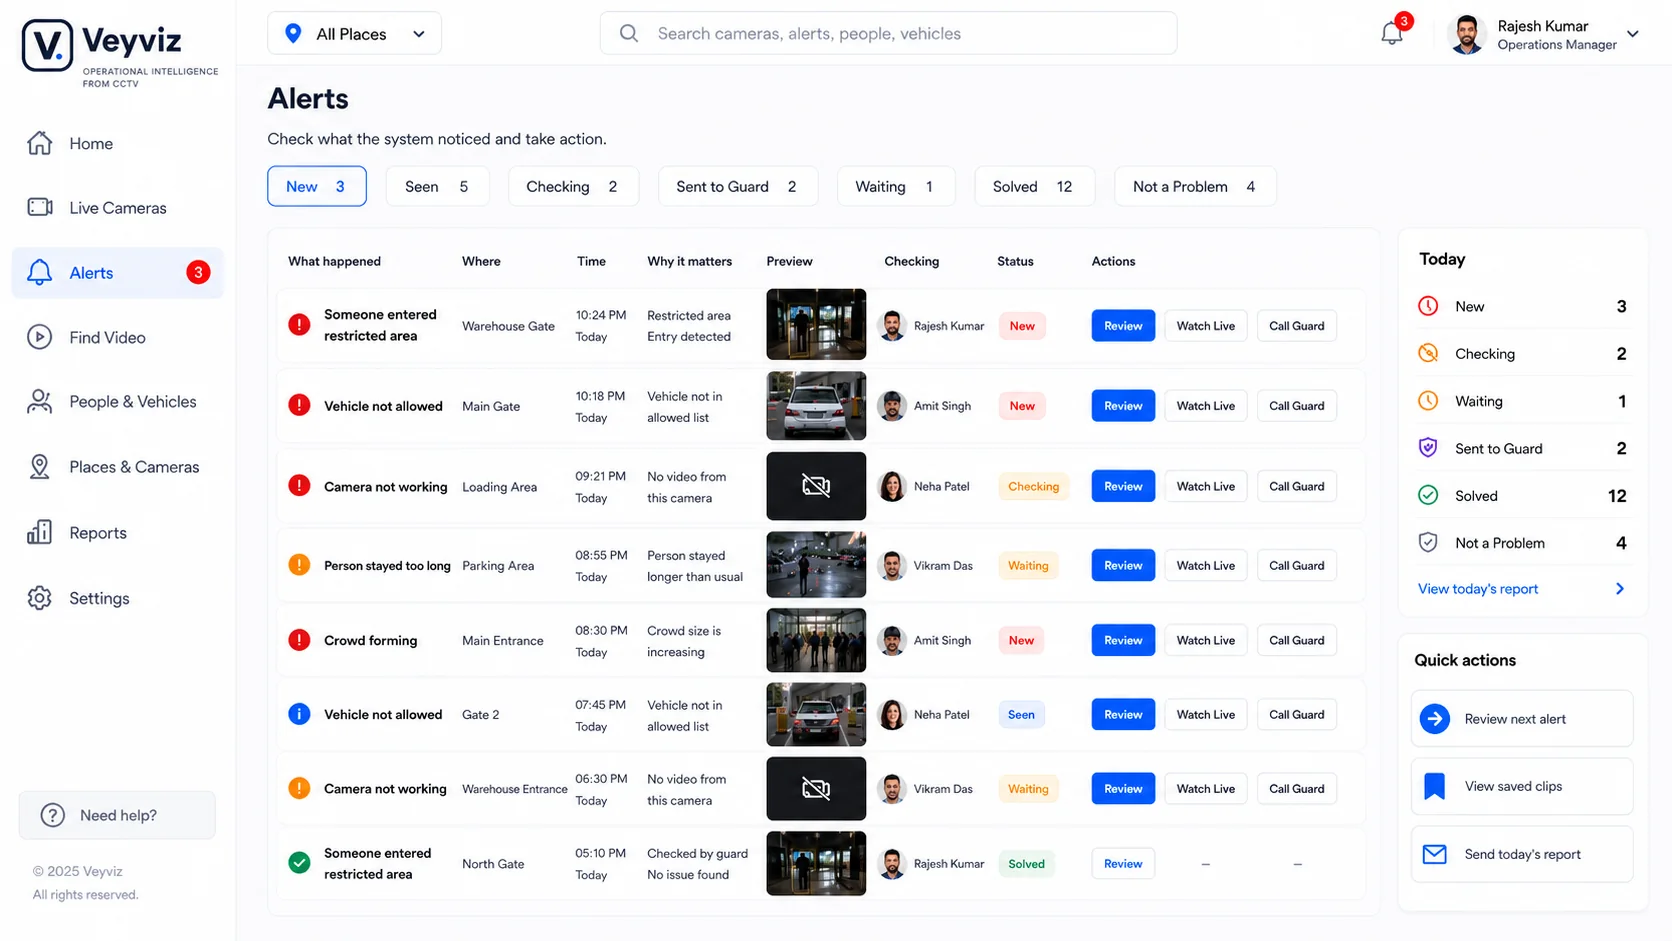Click the Solved check icon in Today panel
The width and height of the screenshot is (1672, 941).
point(1428,495)
